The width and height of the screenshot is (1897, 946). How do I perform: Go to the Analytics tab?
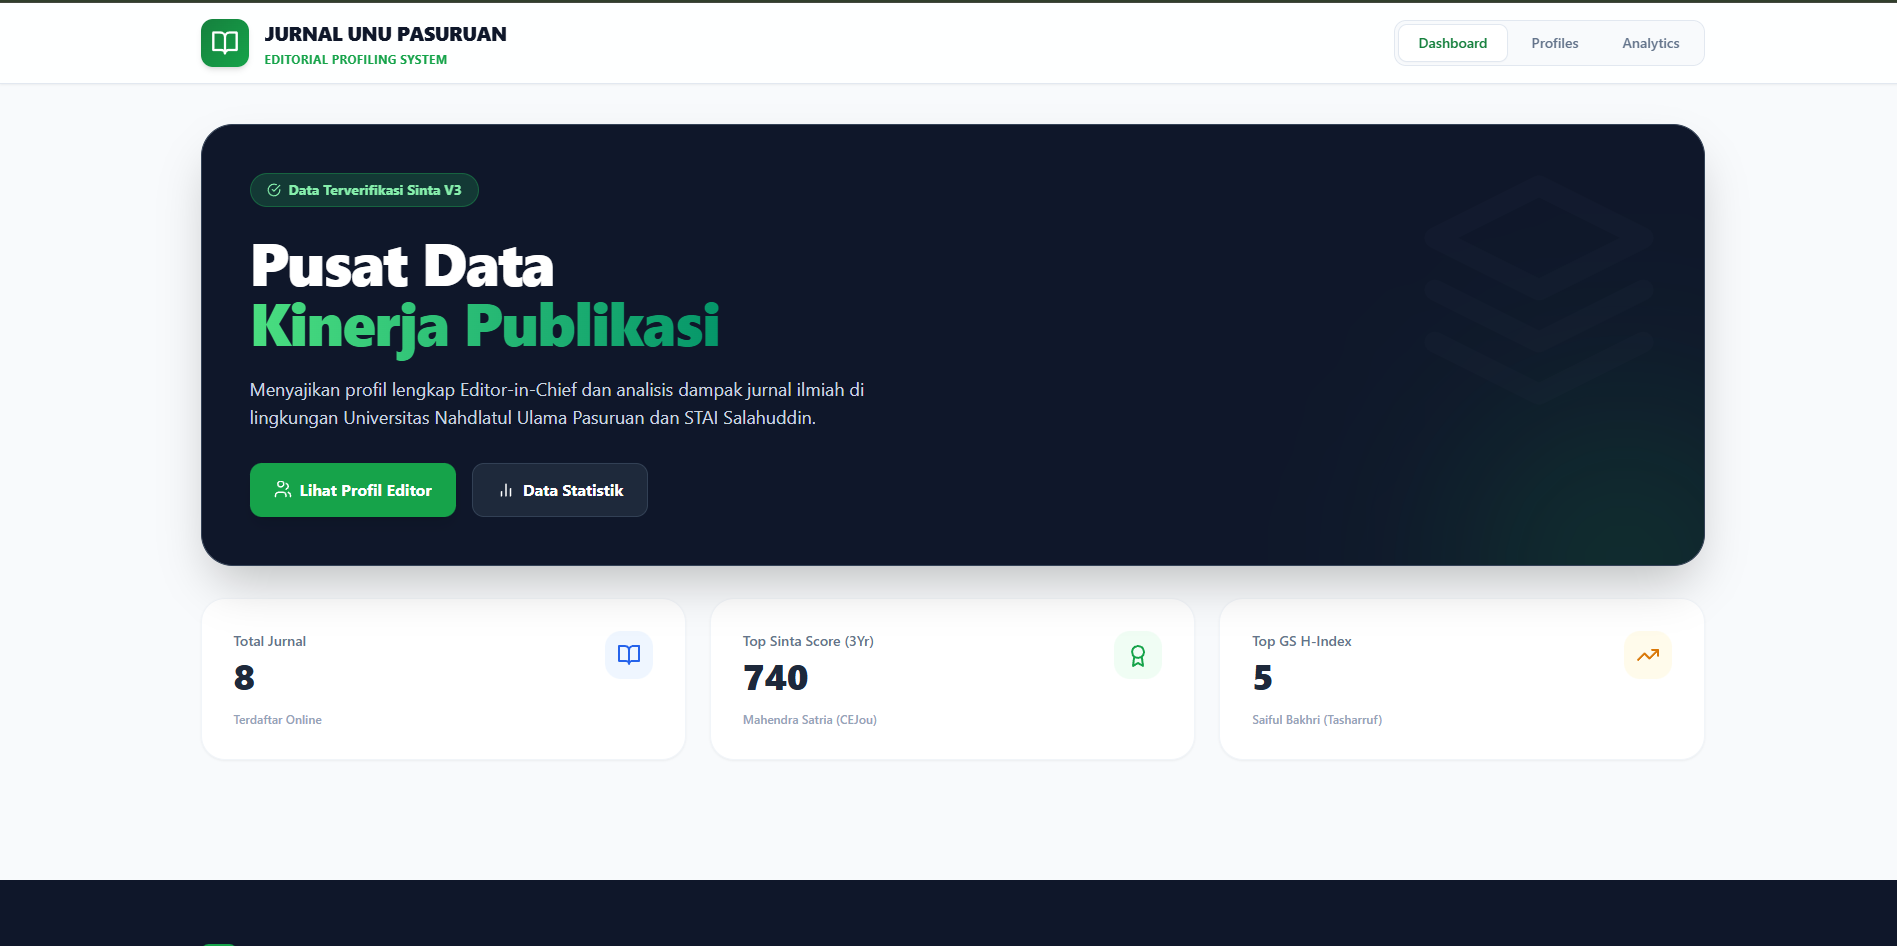coord(1650,43)
